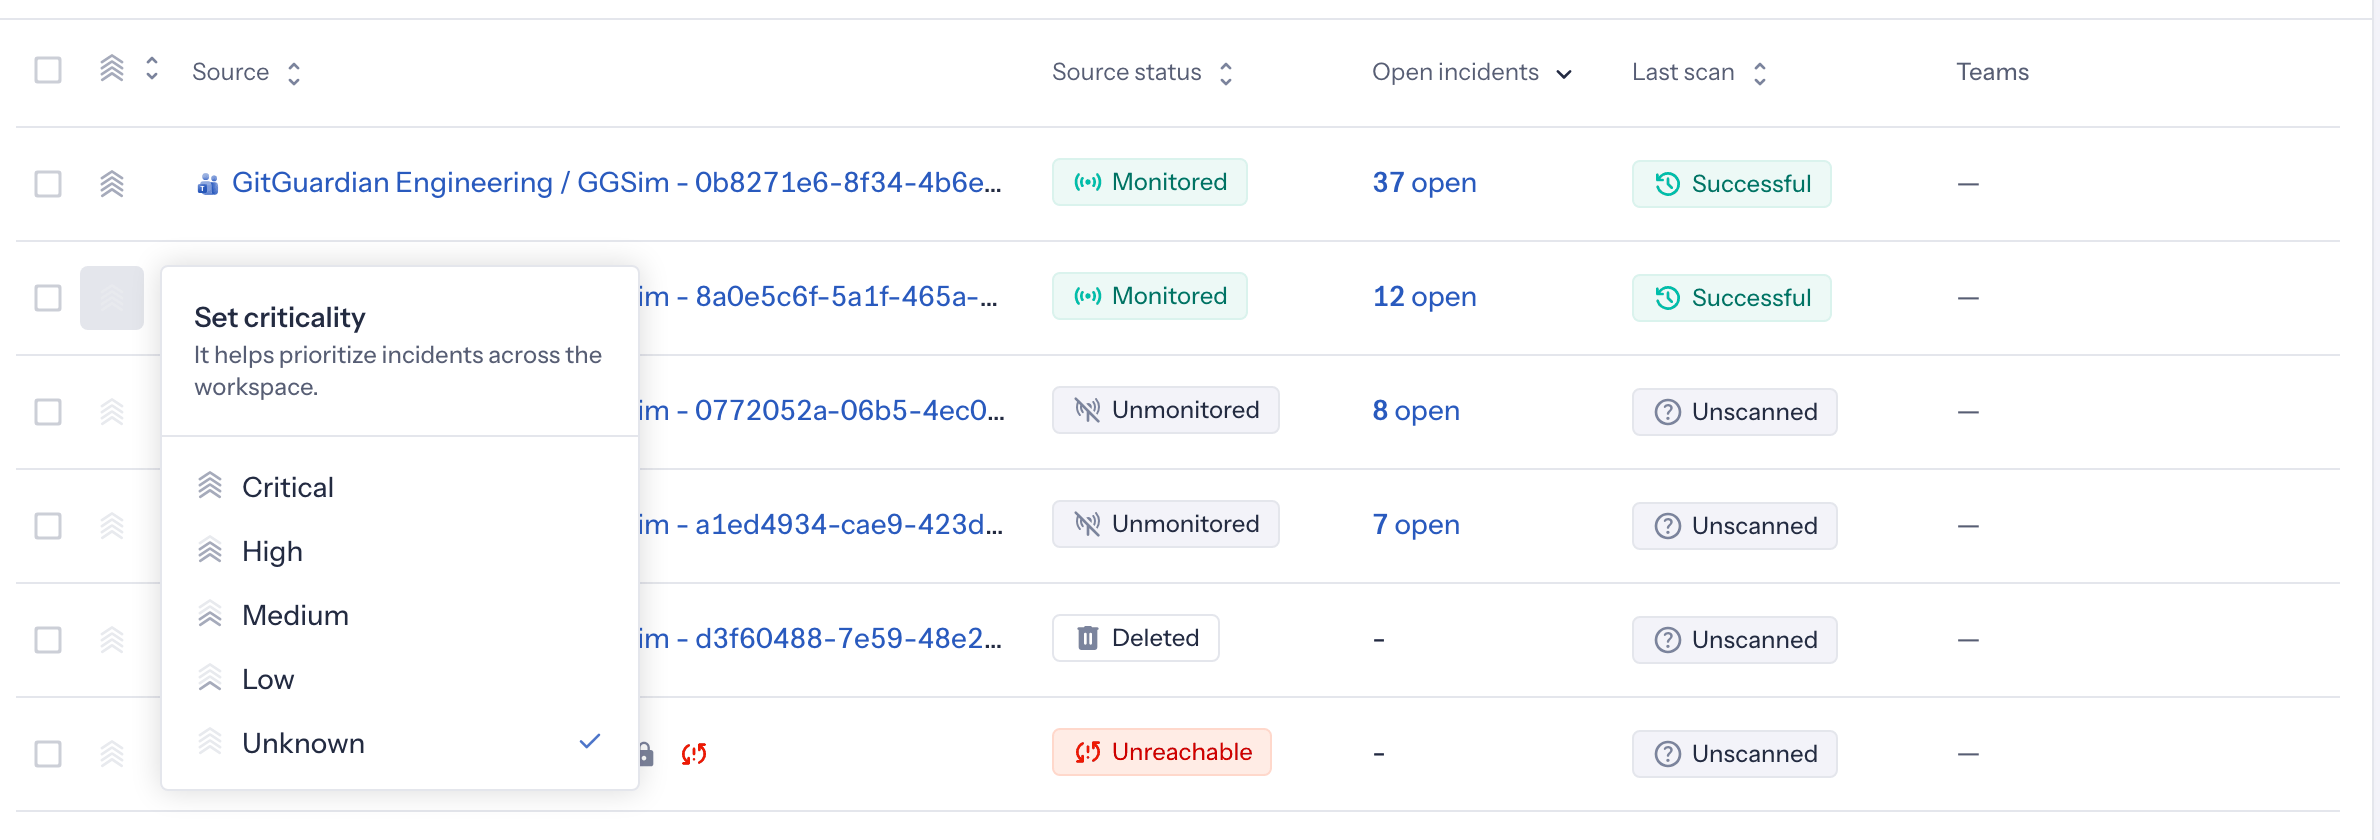Open GitGuardian Engineering / GGSim source link
This screenshot has height=840, width=2380.
616,183
